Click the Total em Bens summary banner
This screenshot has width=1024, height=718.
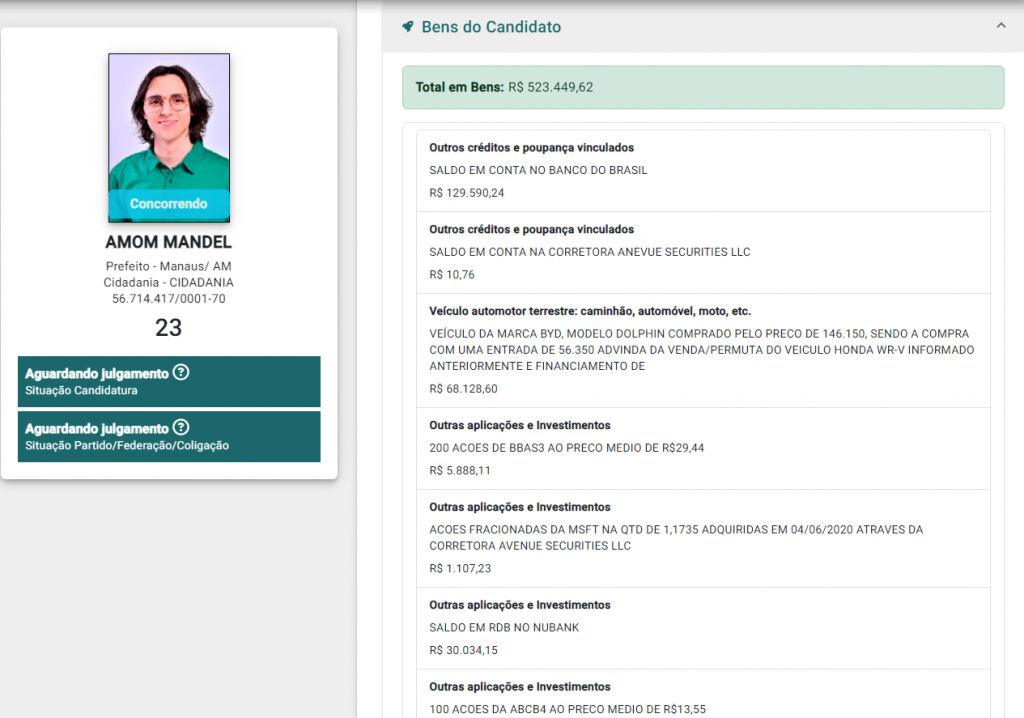pos(702,87)
